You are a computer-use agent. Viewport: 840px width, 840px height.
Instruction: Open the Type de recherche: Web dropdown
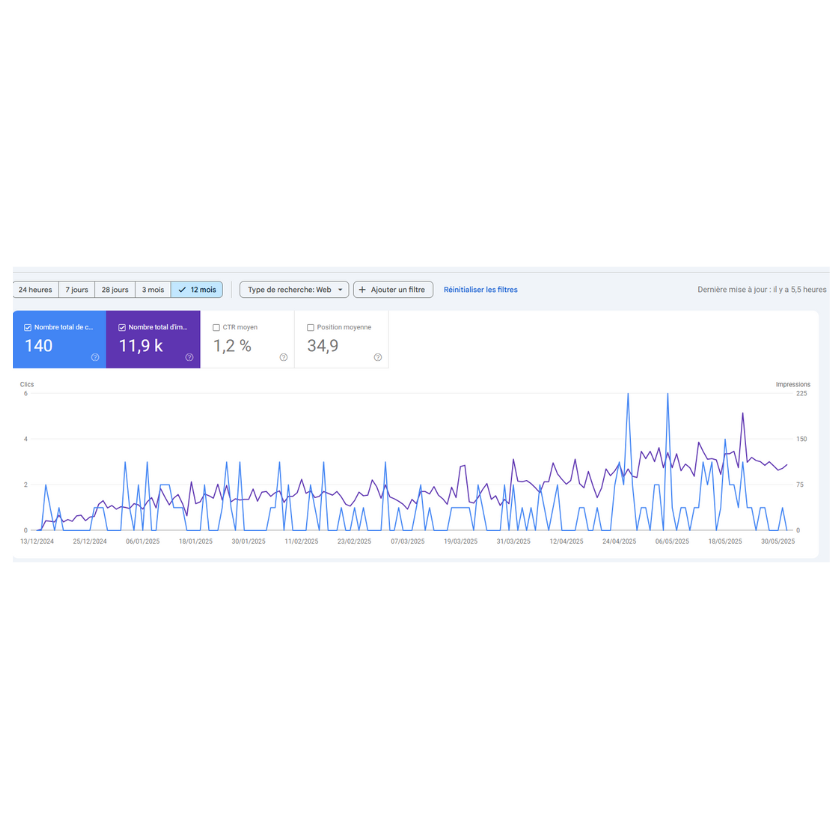[x=294, y=289]
